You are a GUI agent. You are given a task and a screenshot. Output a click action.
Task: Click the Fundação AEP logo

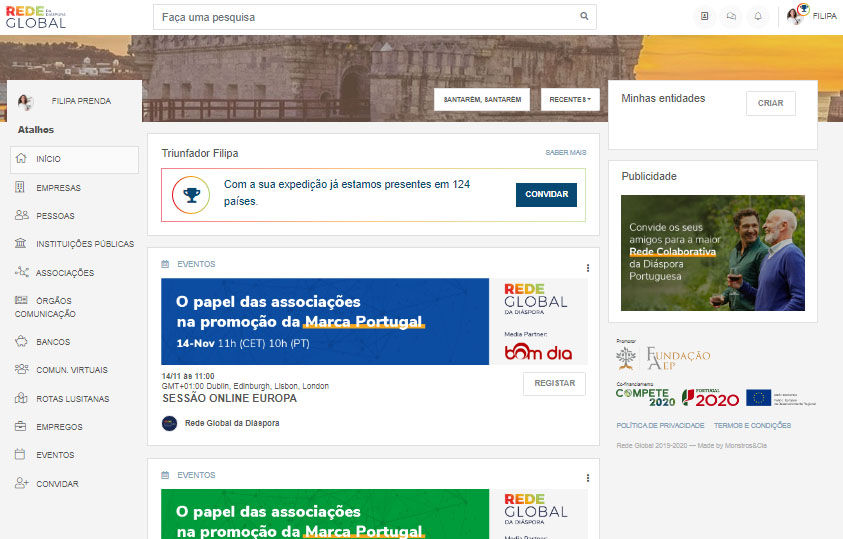click(663, 357)
